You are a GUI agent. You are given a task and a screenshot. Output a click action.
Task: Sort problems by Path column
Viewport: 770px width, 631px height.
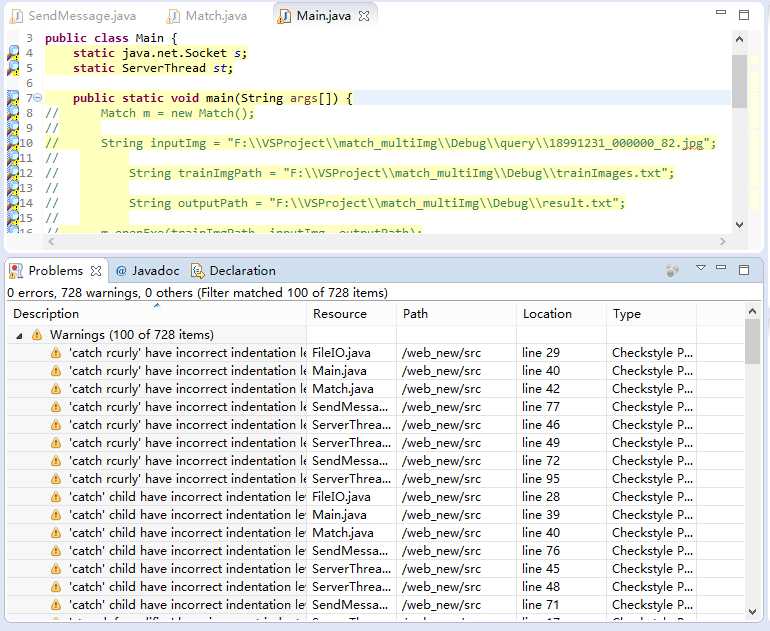[x=456, y=314]
